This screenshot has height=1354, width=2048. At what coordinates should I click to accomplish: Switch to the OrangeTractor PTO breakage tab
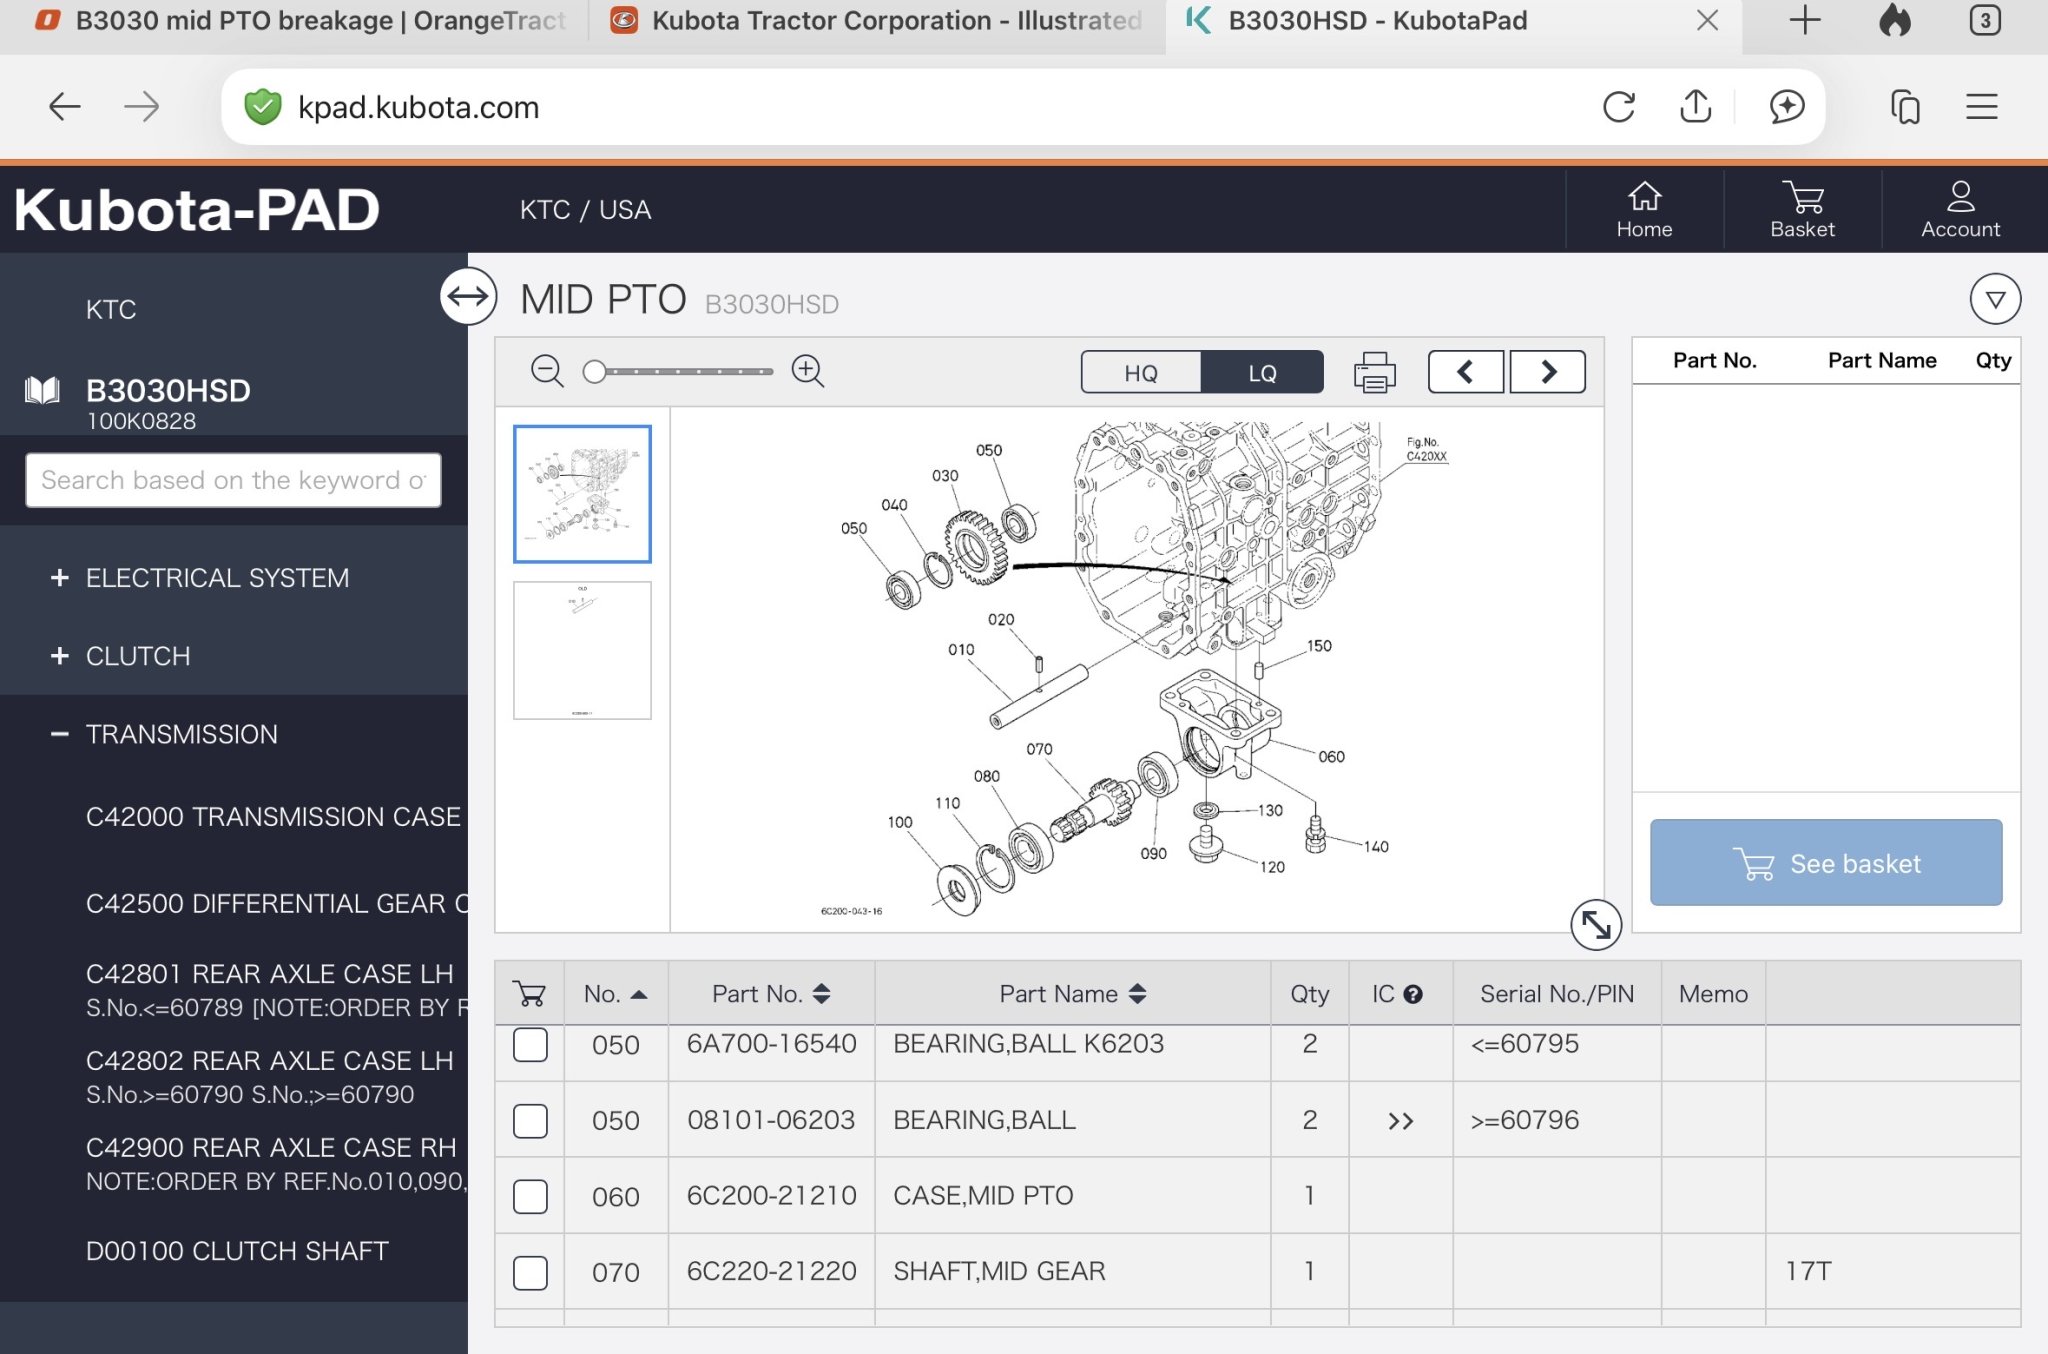(x=300, y=20)
